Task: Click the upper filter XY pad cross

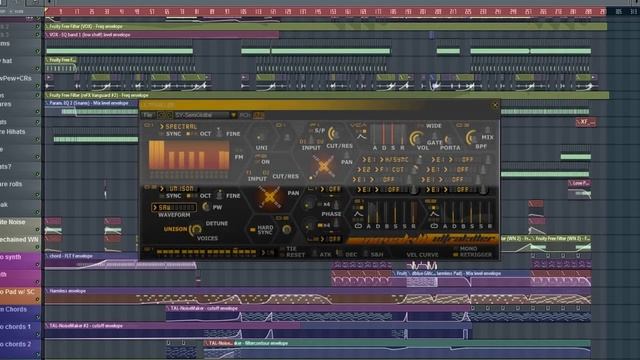Action: [323, 167]
